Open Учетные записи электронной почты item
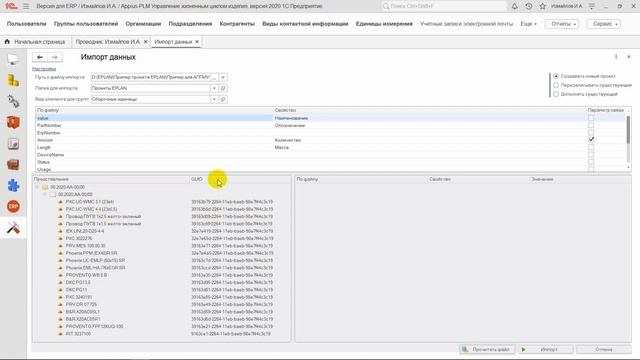640x360 pixels. (x=467, y=24)
